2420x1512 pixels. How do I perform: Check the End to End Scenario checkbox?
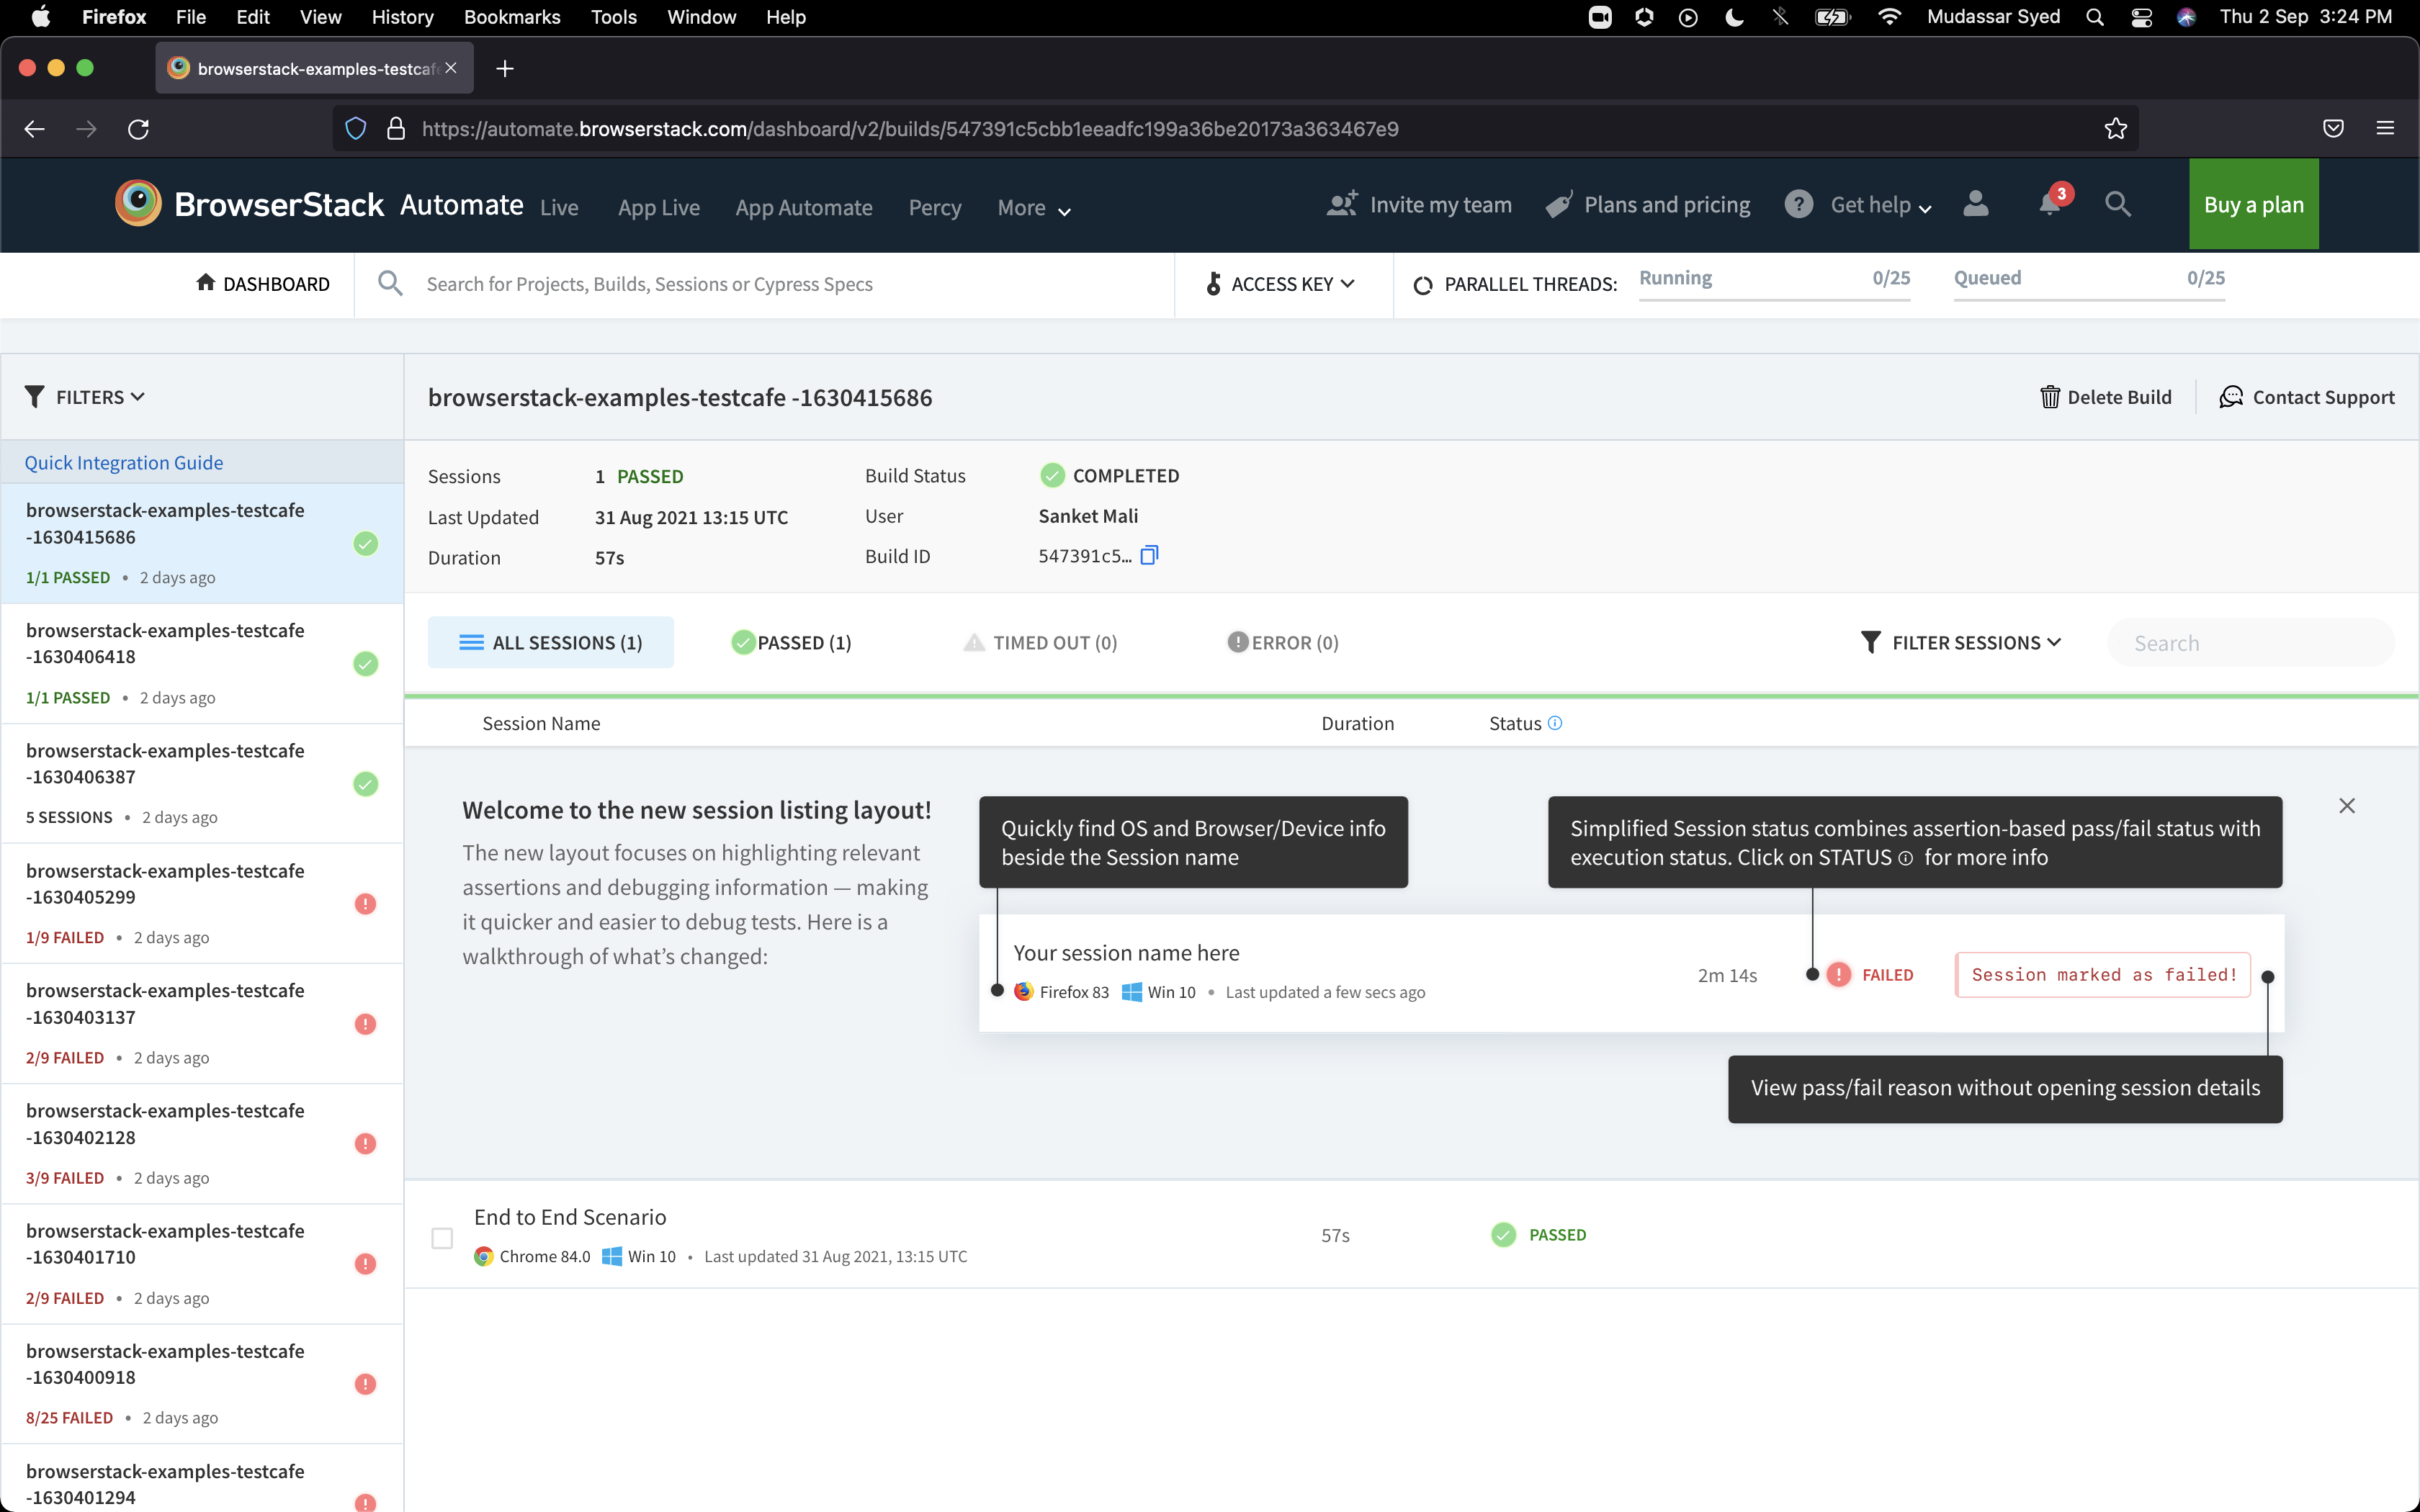[x=442, y=1238]
